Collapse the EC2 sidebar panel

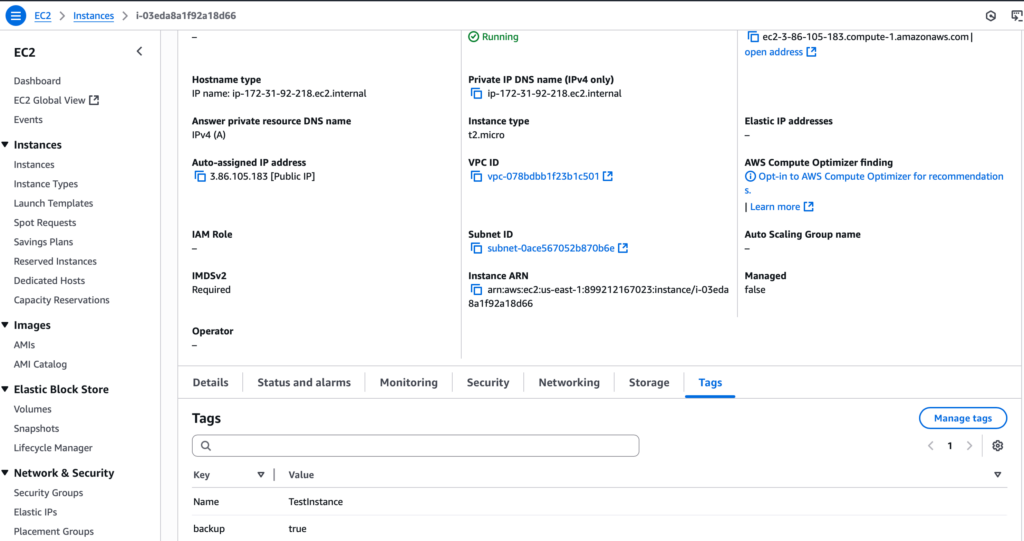click(139, 52)
